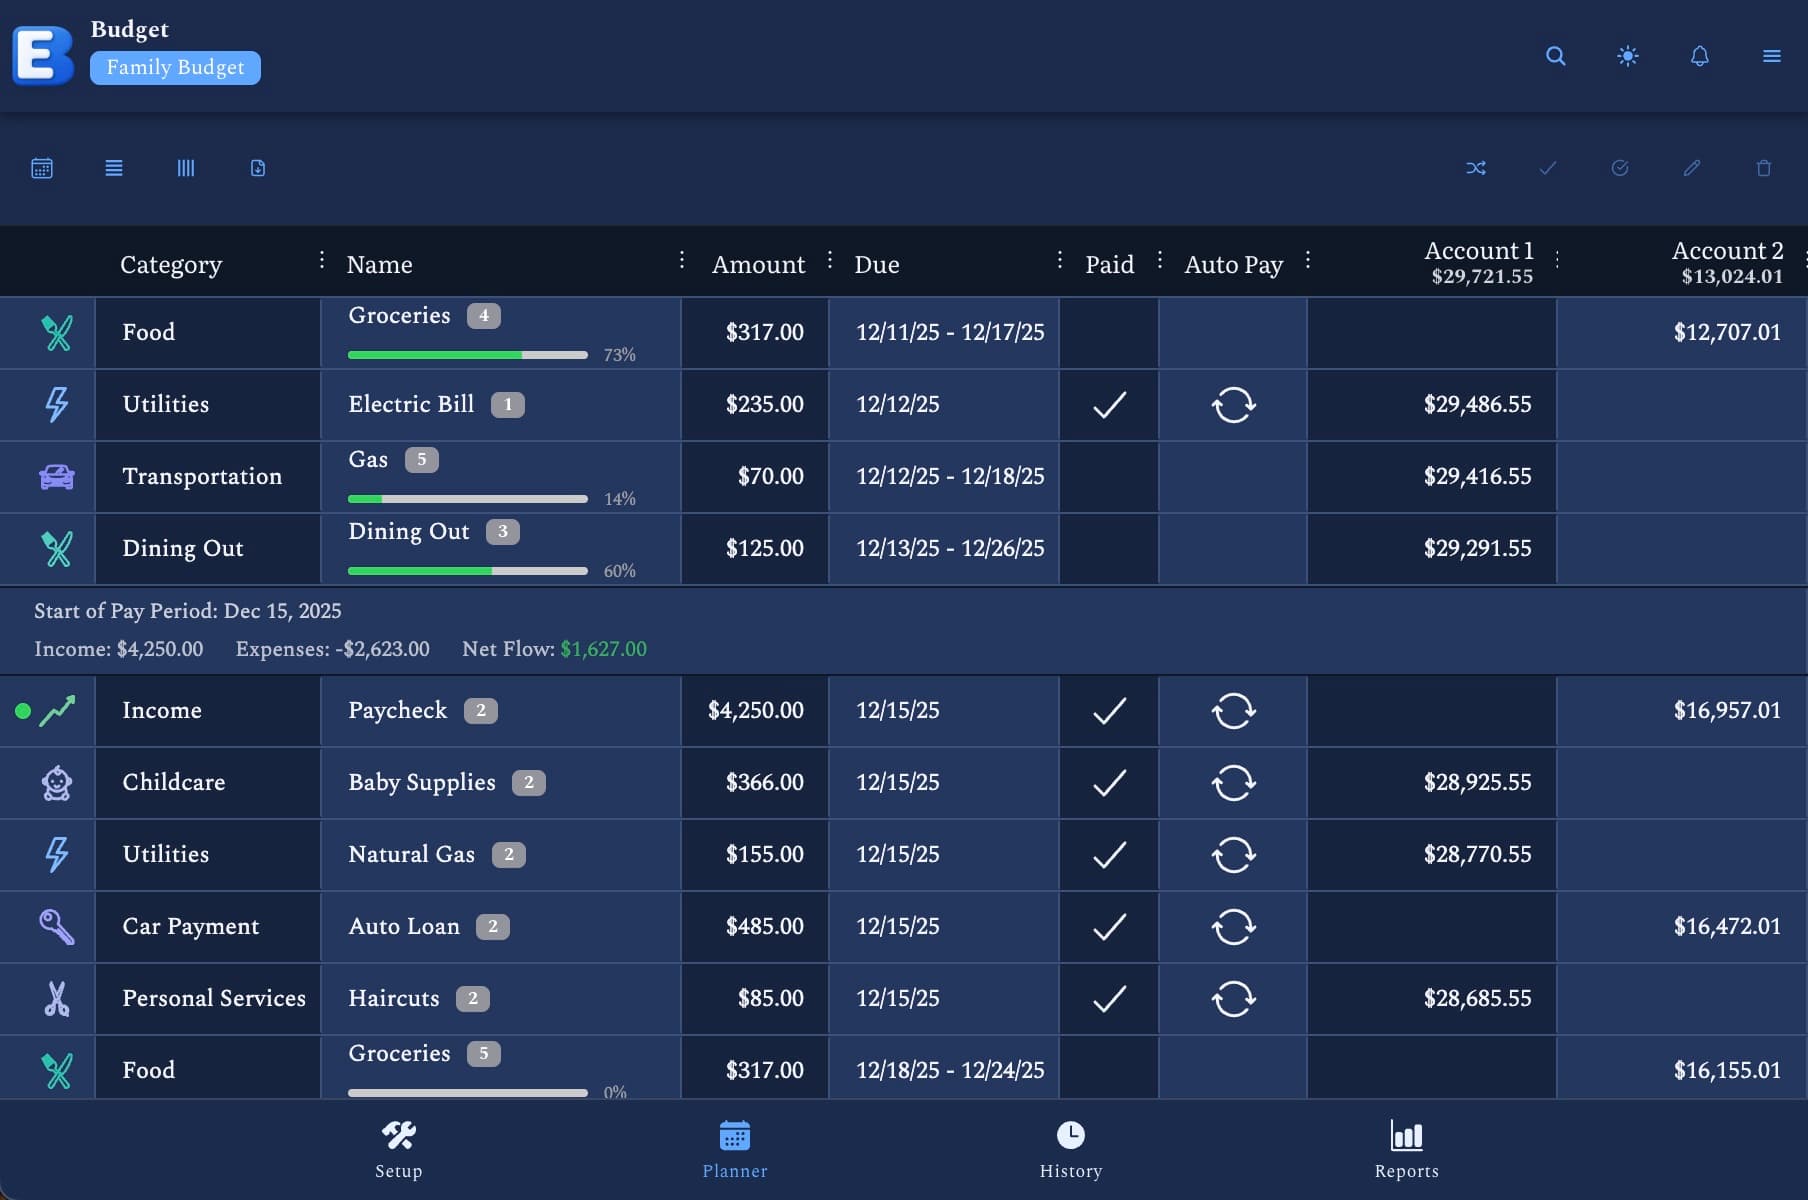
Task: Switch to the calendar view icon
Action: [x=42, y=168]
